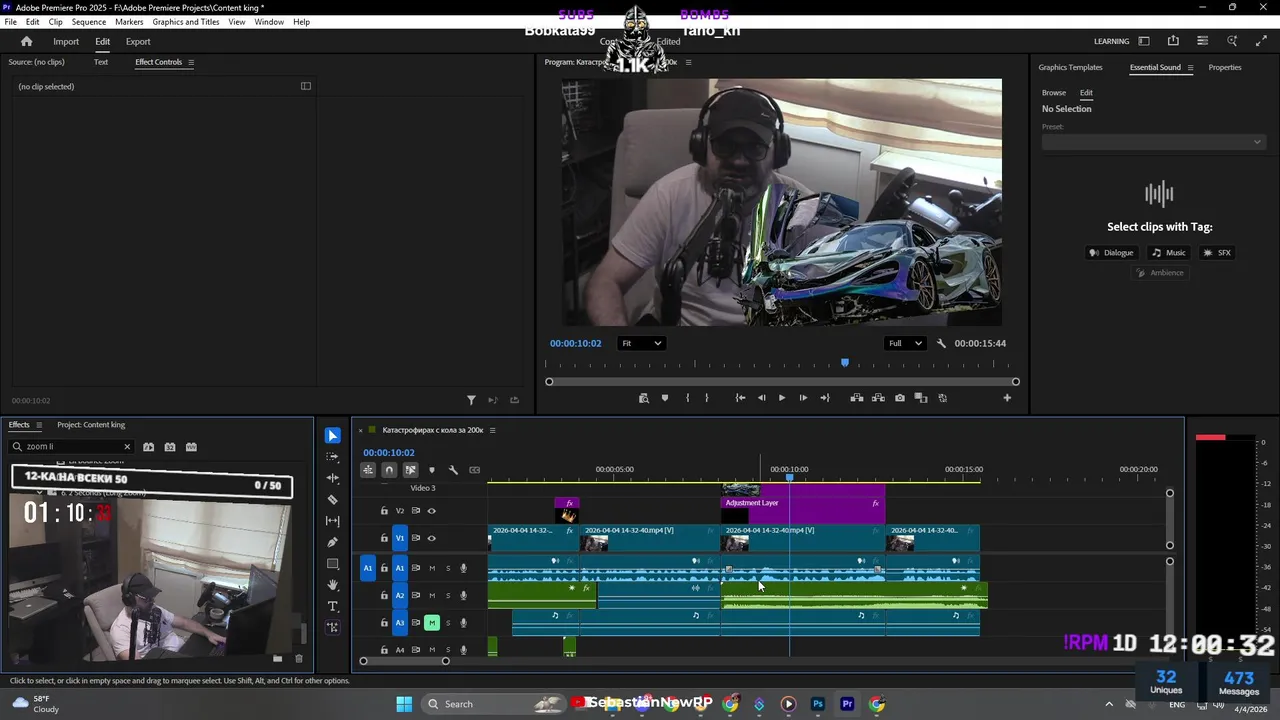
Task: Open the Fit zoom level dropdown
Action: tap(641, 343)
